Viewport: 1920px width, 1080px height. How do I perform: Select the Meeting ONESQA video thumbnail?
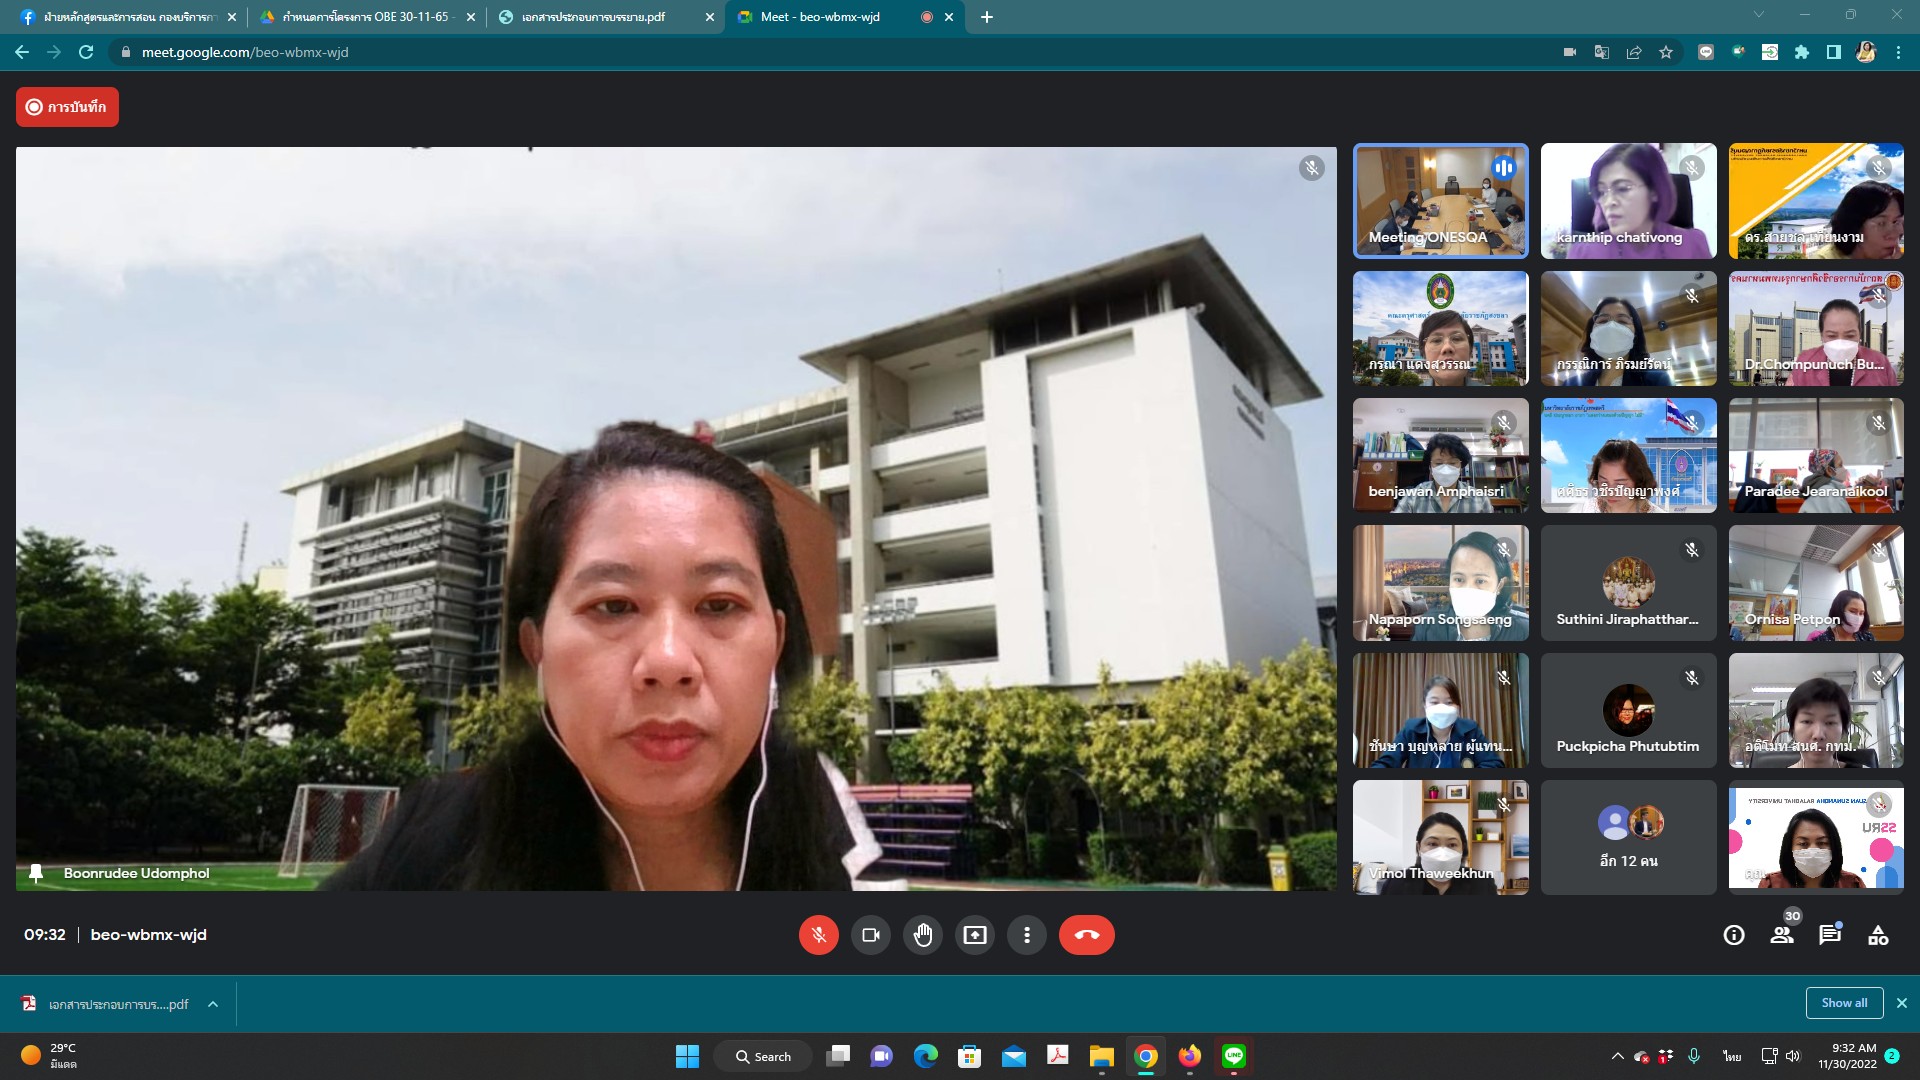1440,200
